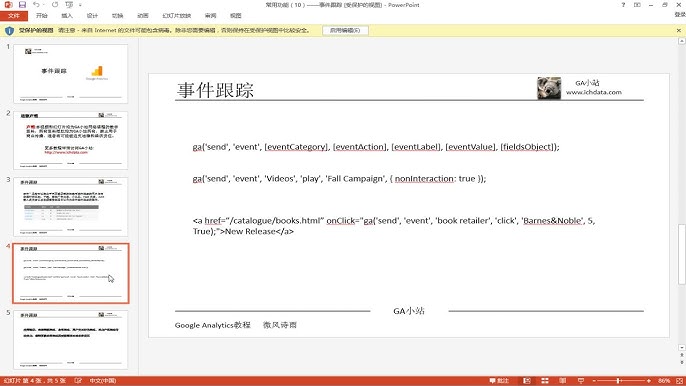Click the 启用编辑 (Enable Editing) button
Image resolution: width=686 pixels, height=386 pixels.
coord(345,31)
